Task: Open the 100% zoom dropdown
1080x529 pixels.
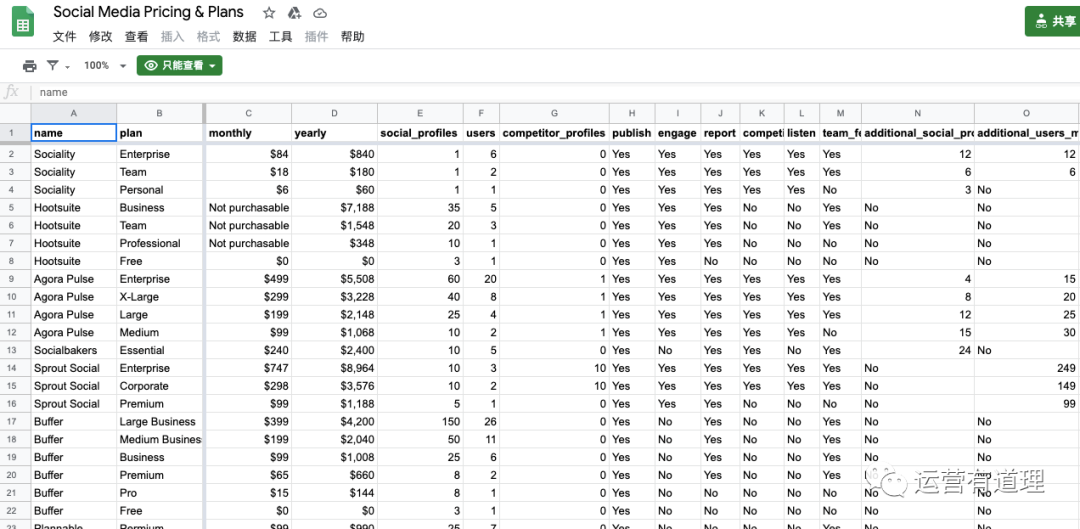Action: [x=105, y=65]
